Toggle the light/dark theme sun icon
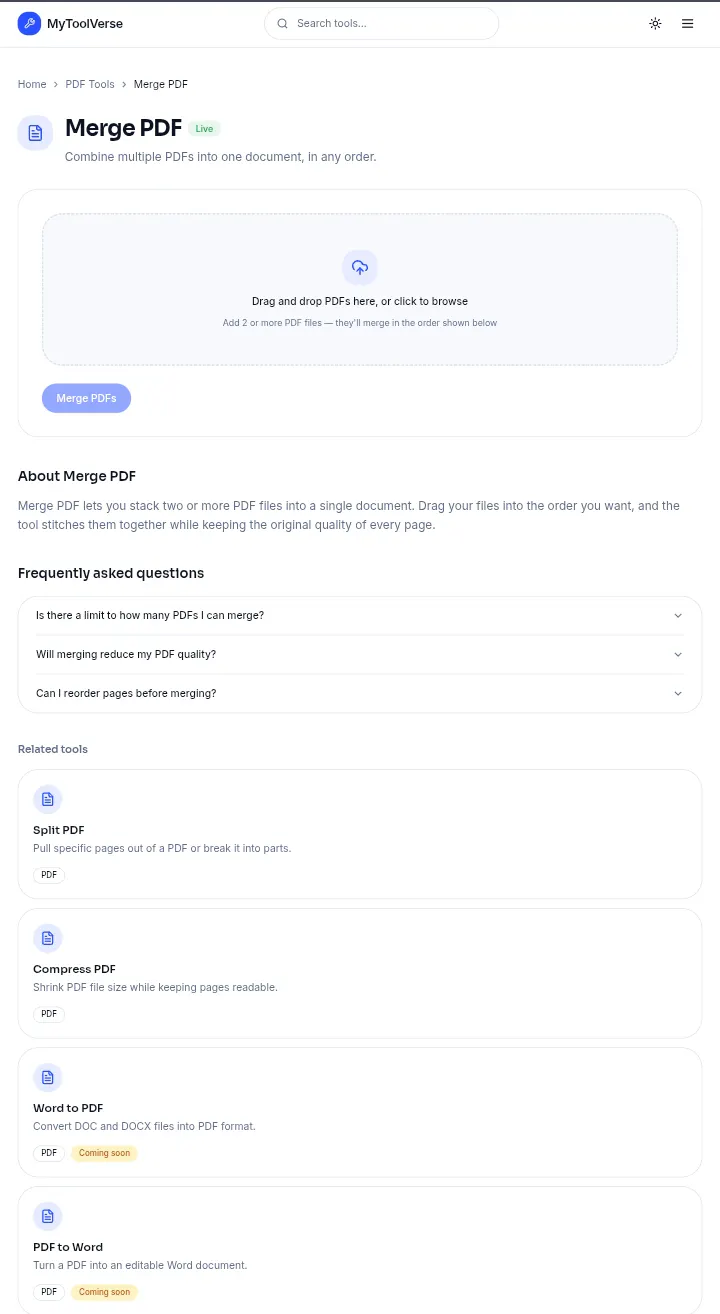720x1314 pixels. [x=655, y=24]
